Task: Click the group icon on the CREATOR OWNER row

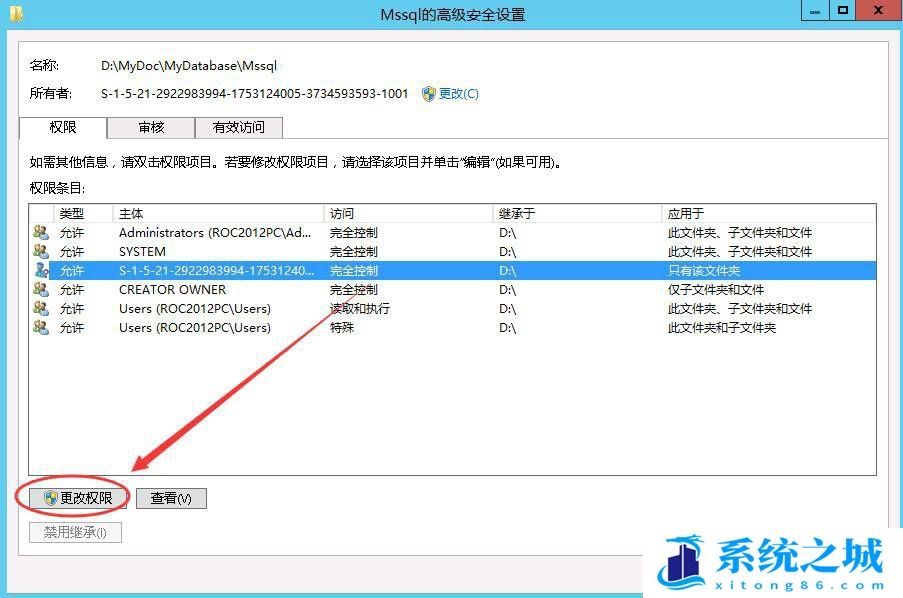Action: pyautogui.click(x=41, y=290)
